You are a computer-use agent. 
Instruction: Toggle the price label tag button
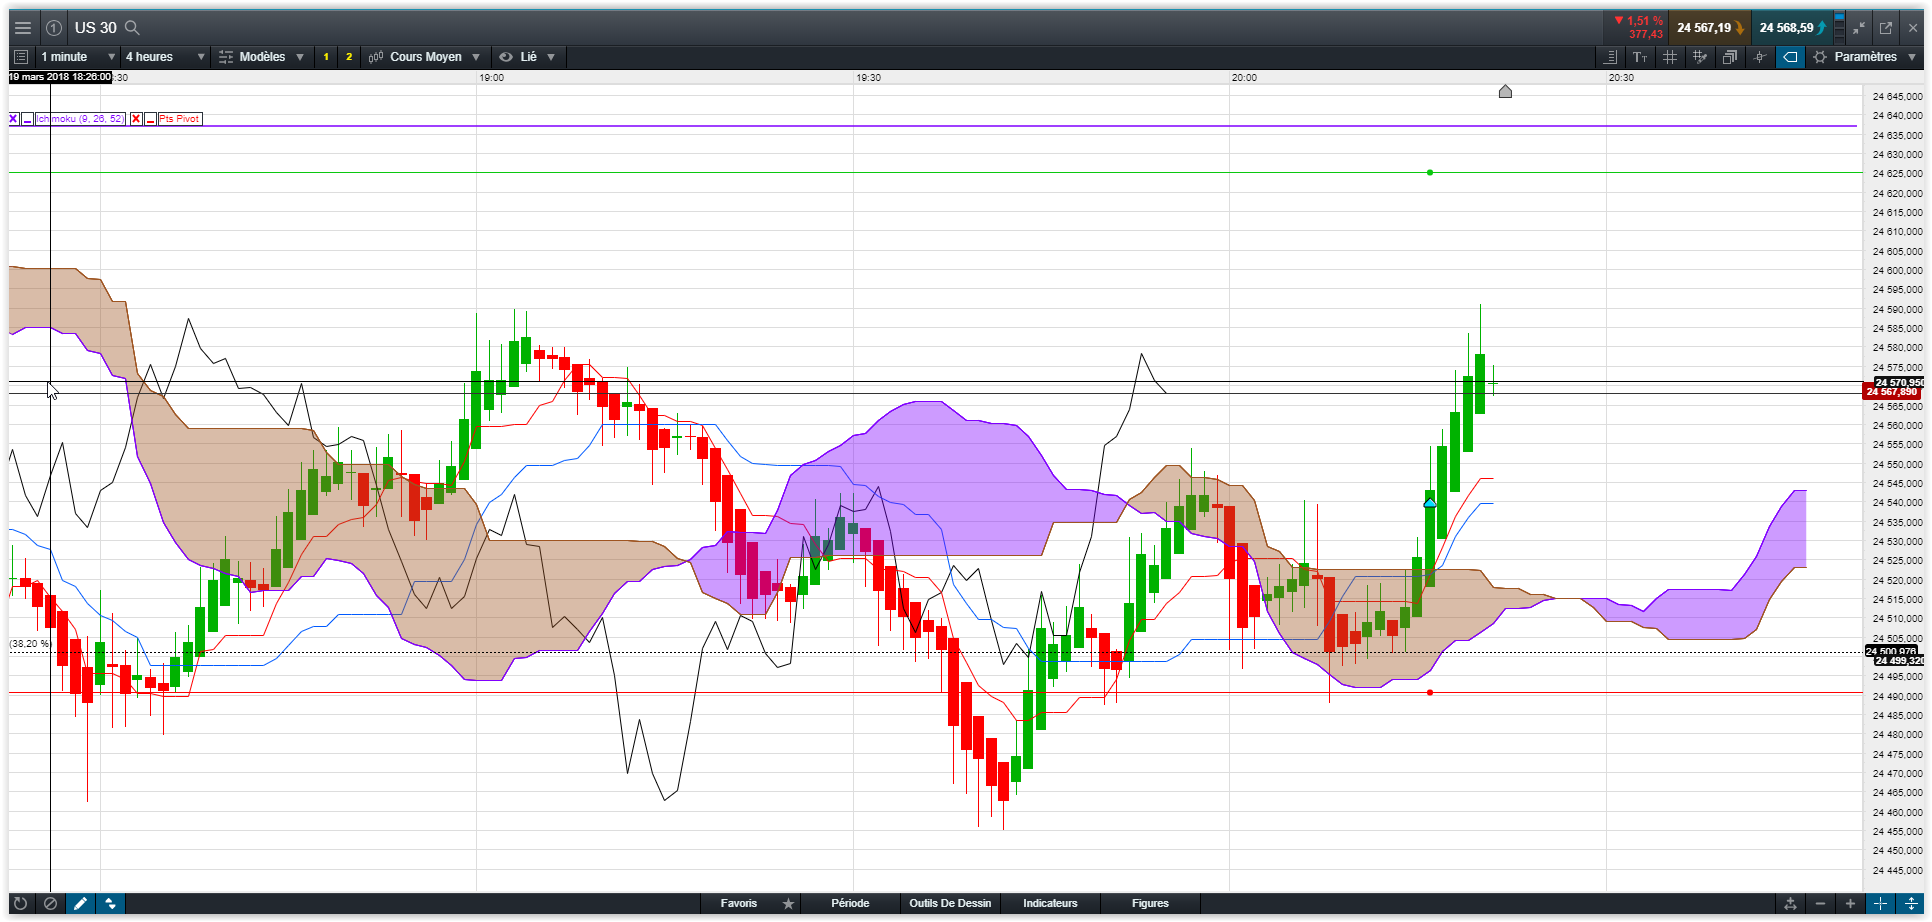click(1790, 57)
